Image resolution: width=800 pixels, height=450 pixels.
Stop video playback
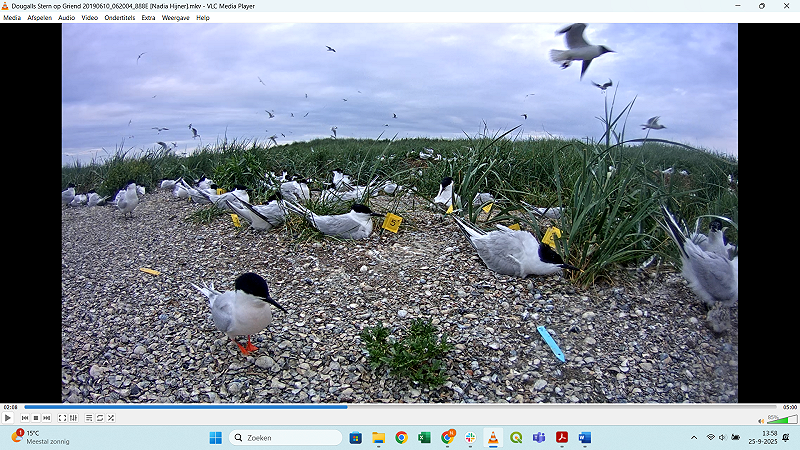pyautogui.click(x=35, y=418)
